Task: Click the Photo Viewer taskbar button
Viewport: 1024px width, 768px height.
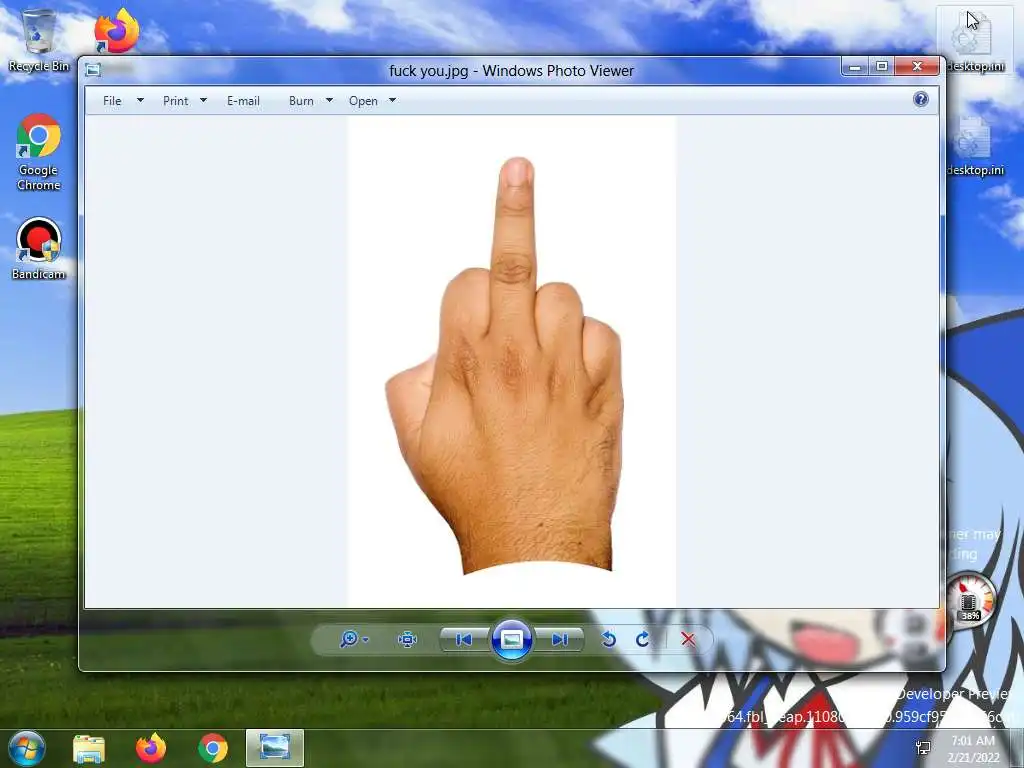Action: click(275, 748)
